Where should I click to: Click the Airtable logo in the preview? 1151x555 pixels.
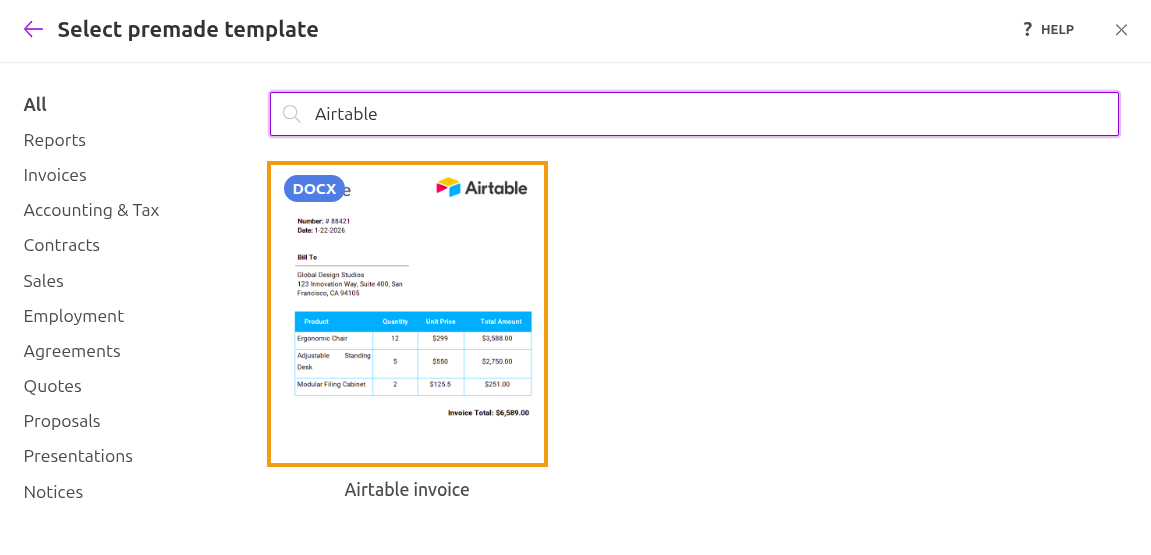[x=482, y=187]
